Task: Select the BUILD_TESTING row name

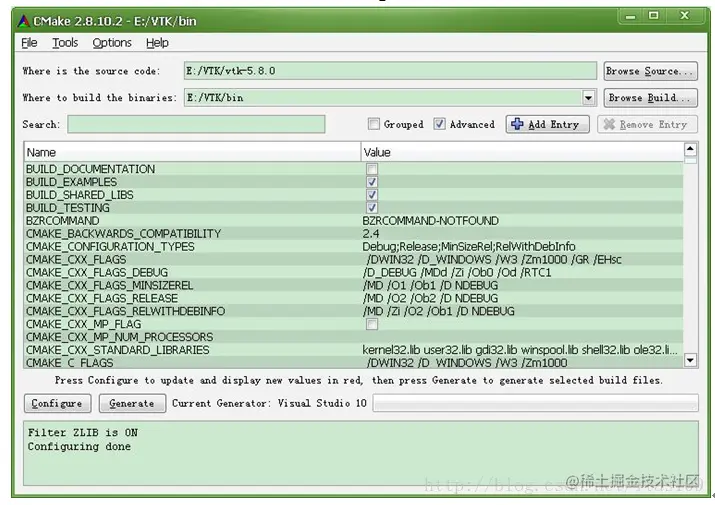Action: point(67,208)
